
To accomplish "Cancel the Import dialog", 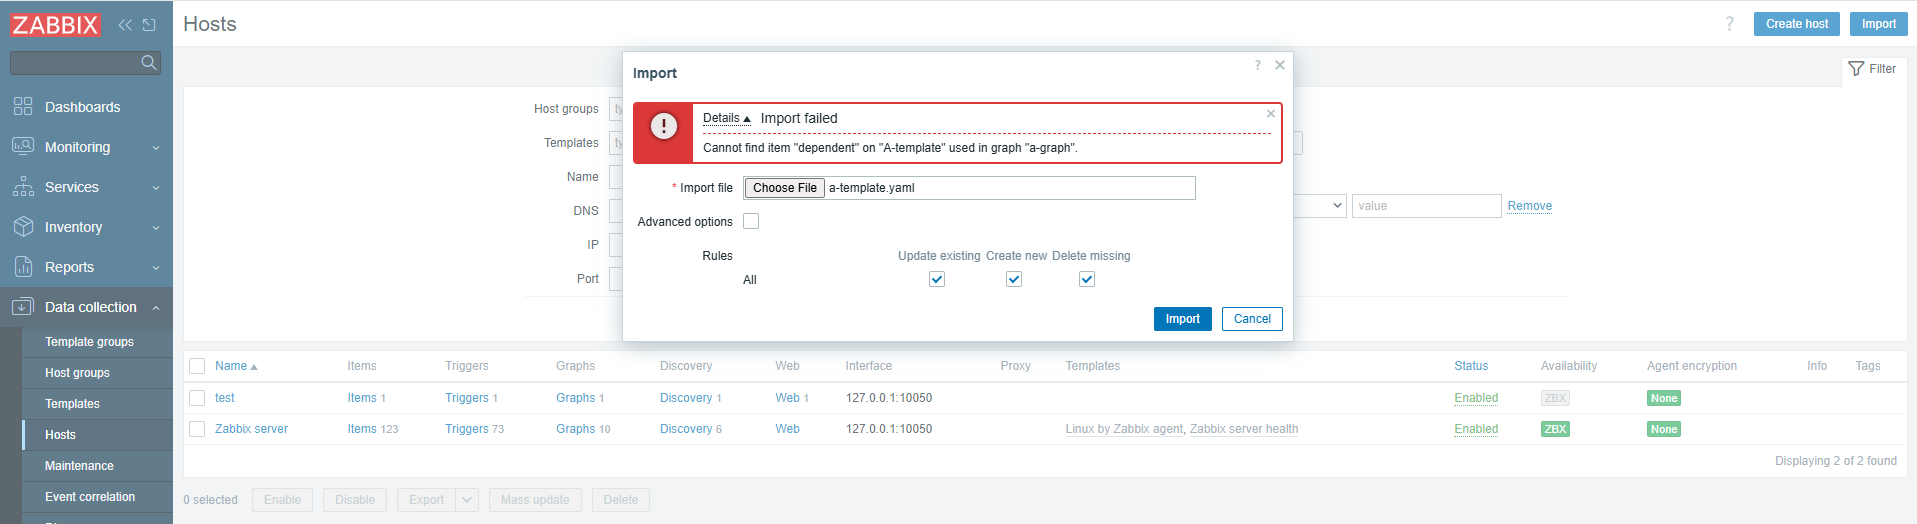I will [1252, 319].
